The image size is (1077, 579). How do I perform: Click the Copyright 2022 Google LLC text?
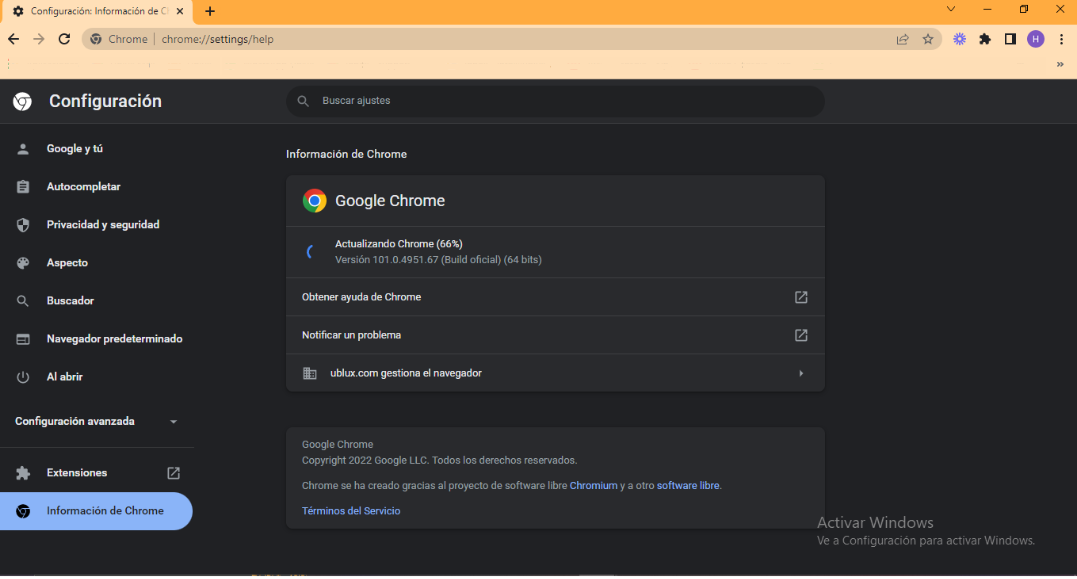[440, 460]
